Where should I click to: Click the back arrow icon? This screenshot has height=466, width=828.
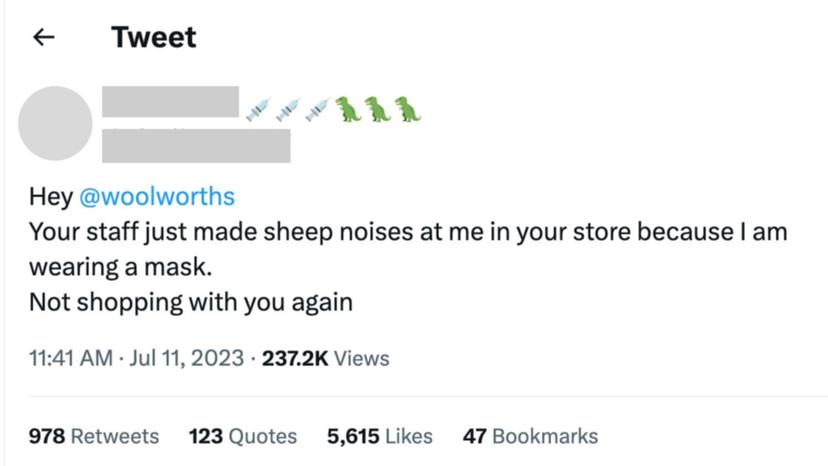(x=42, y=38)
